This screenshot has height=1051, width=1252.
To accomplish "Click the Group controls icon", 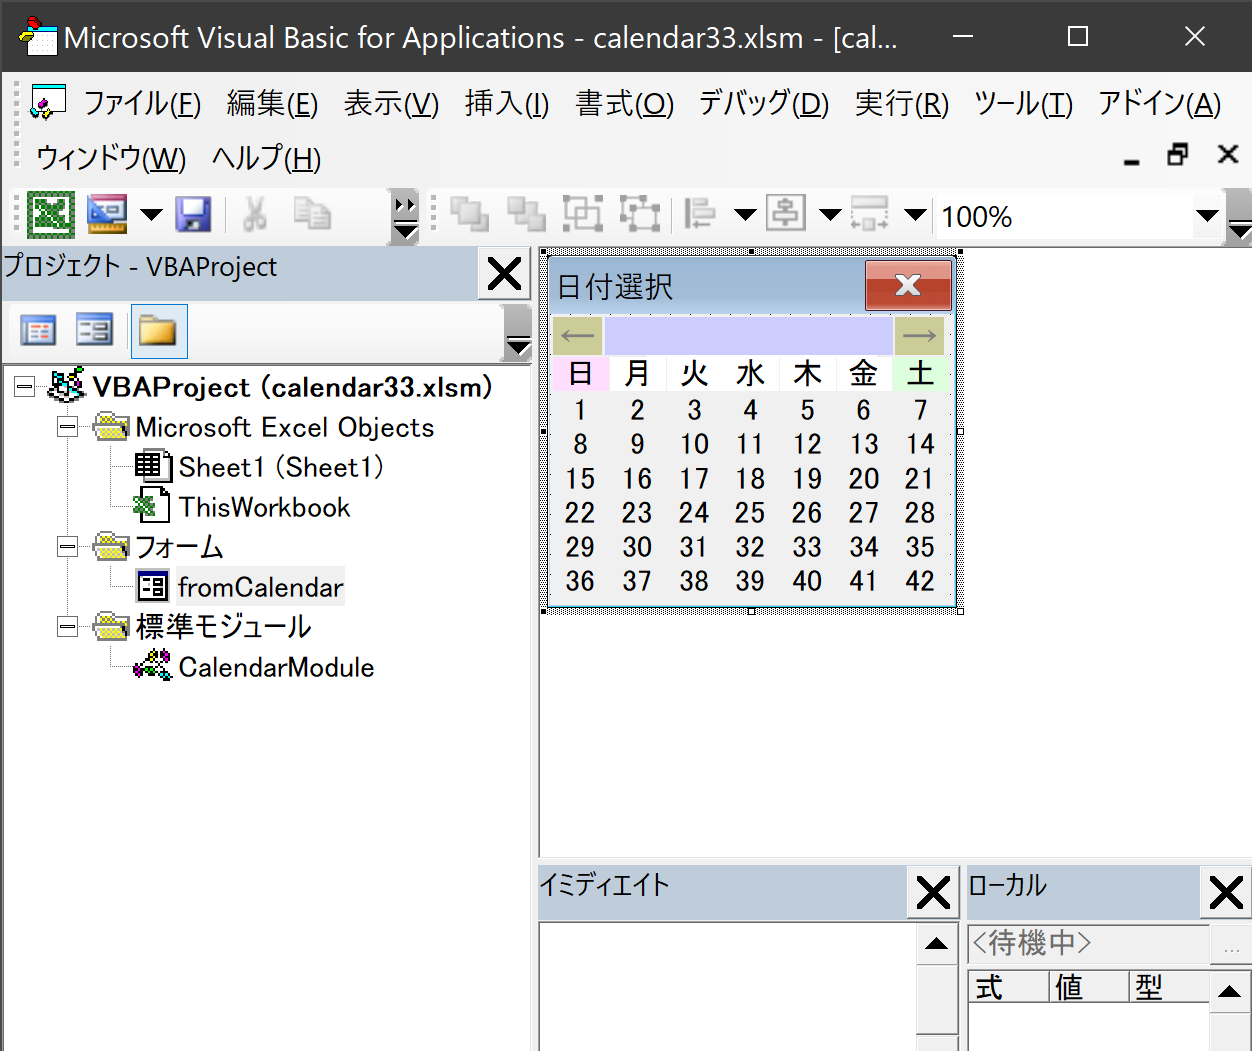I will 583,214.
